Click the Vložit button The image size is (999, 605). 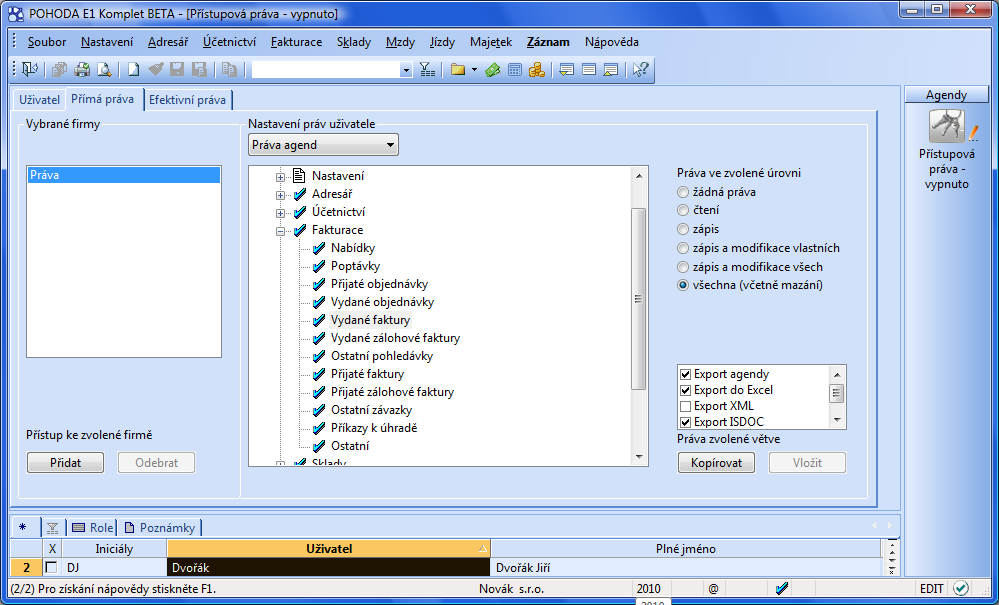[807, 463]
